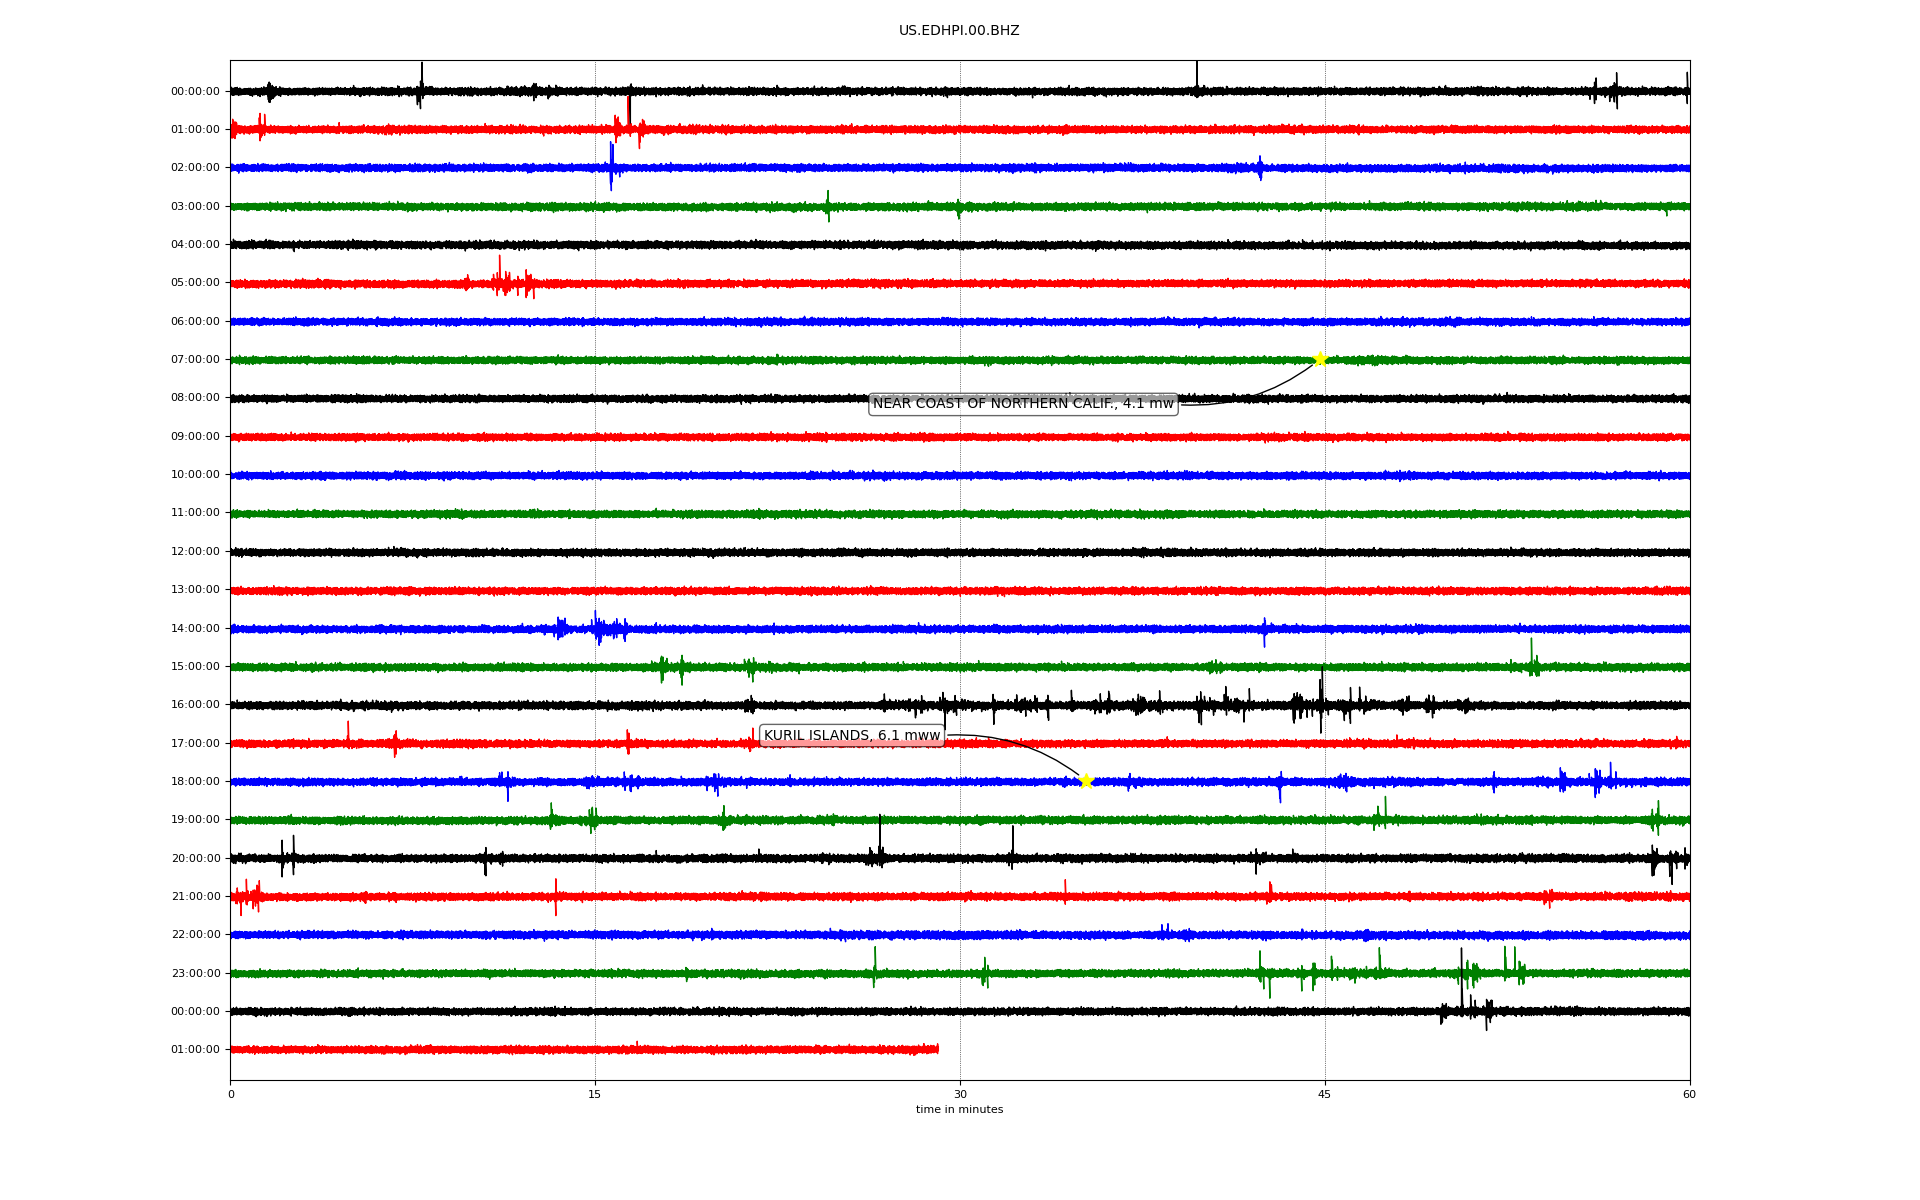Click the 11:00:00 row label
The image size is (1920, 1200).
195,513
